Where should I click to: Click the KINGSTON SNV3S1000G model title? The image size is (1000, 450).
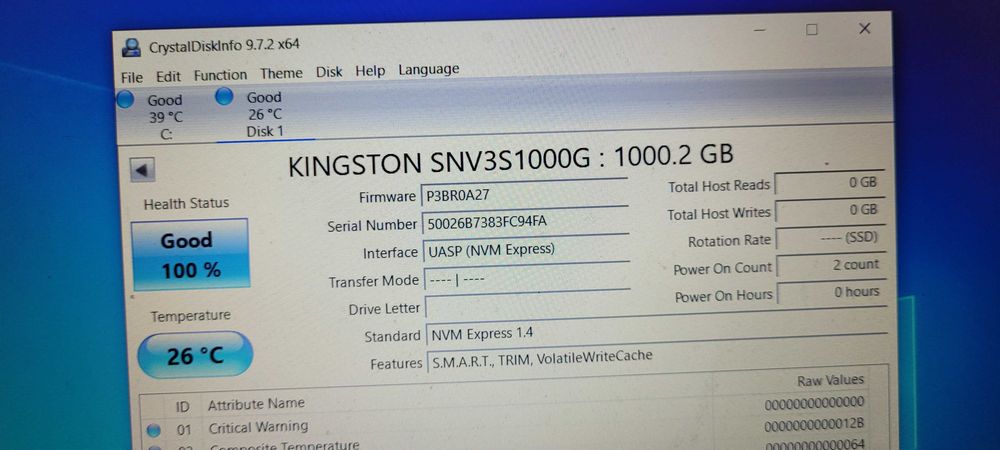coord(511,161)
